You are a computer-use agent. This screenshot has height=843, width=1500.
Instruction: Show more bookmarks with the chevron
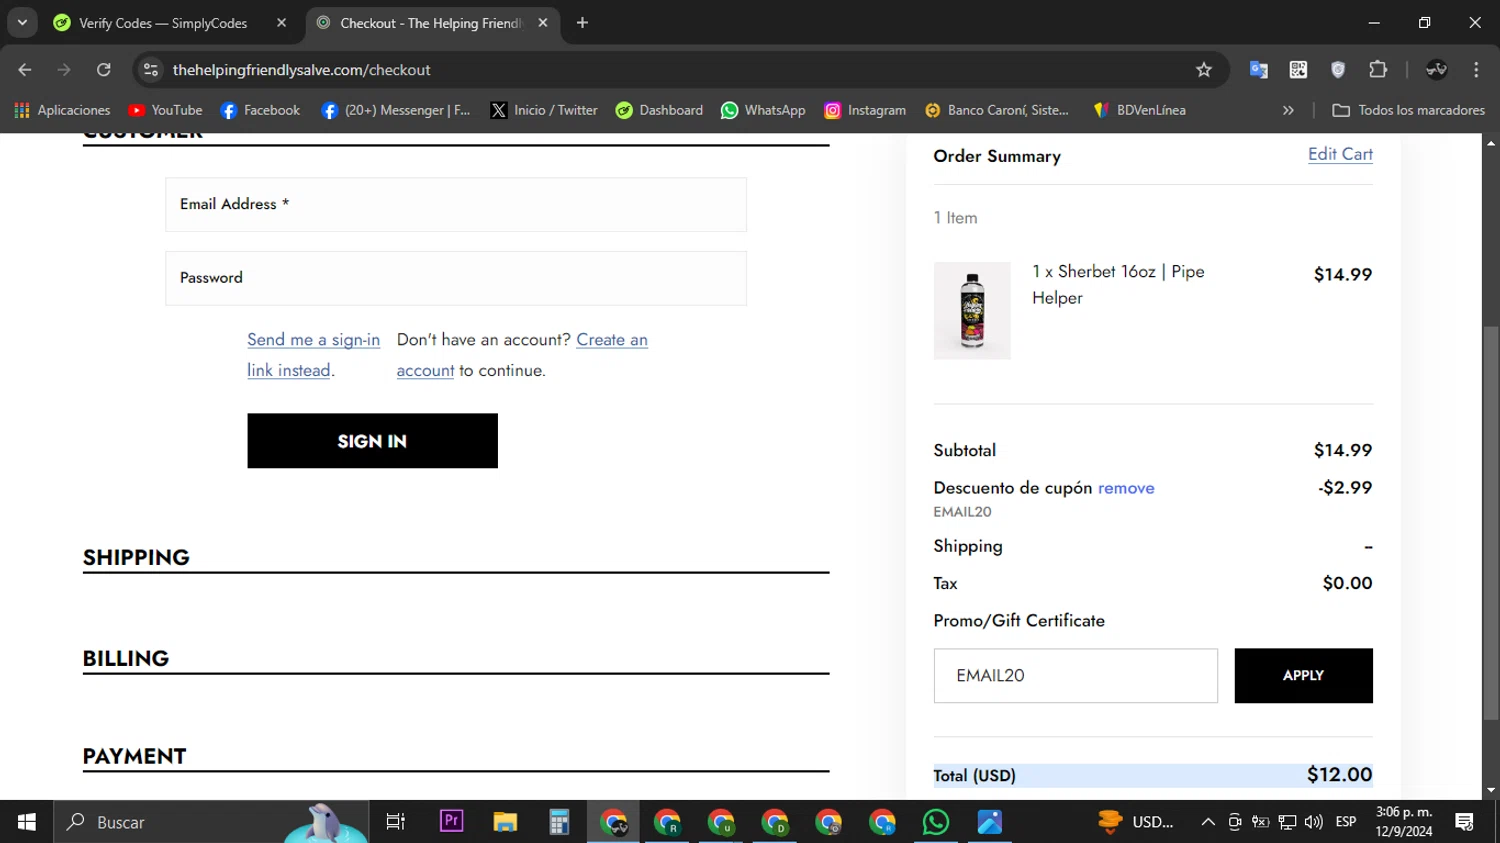coord(1288,110)
